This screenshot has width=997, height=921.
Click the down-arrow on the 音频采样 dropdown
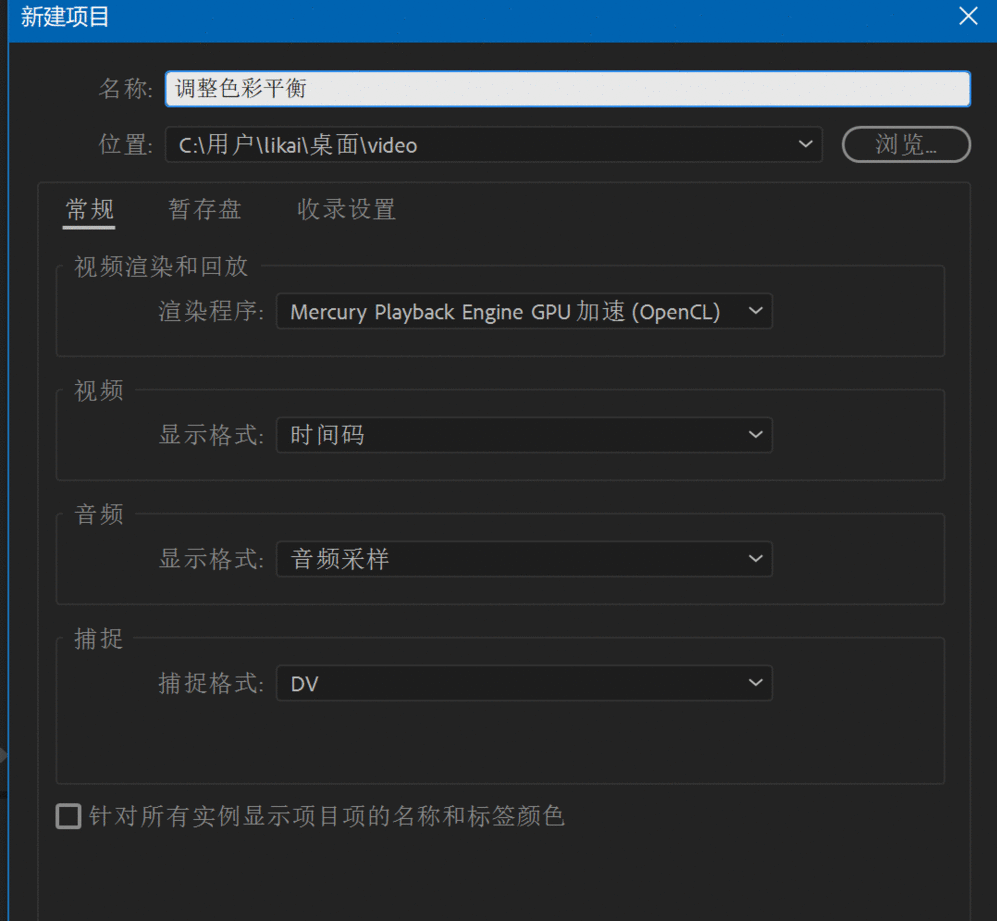755,559
